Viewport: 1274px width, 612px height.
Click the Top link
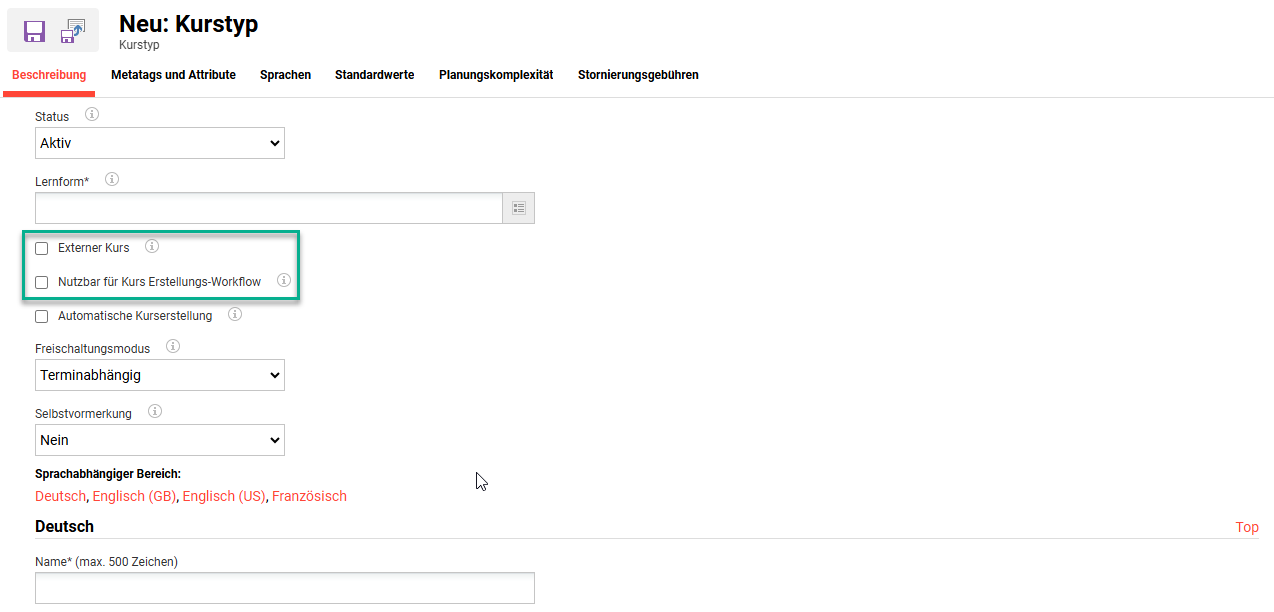pyautogui.click(x=1247, y=527)
